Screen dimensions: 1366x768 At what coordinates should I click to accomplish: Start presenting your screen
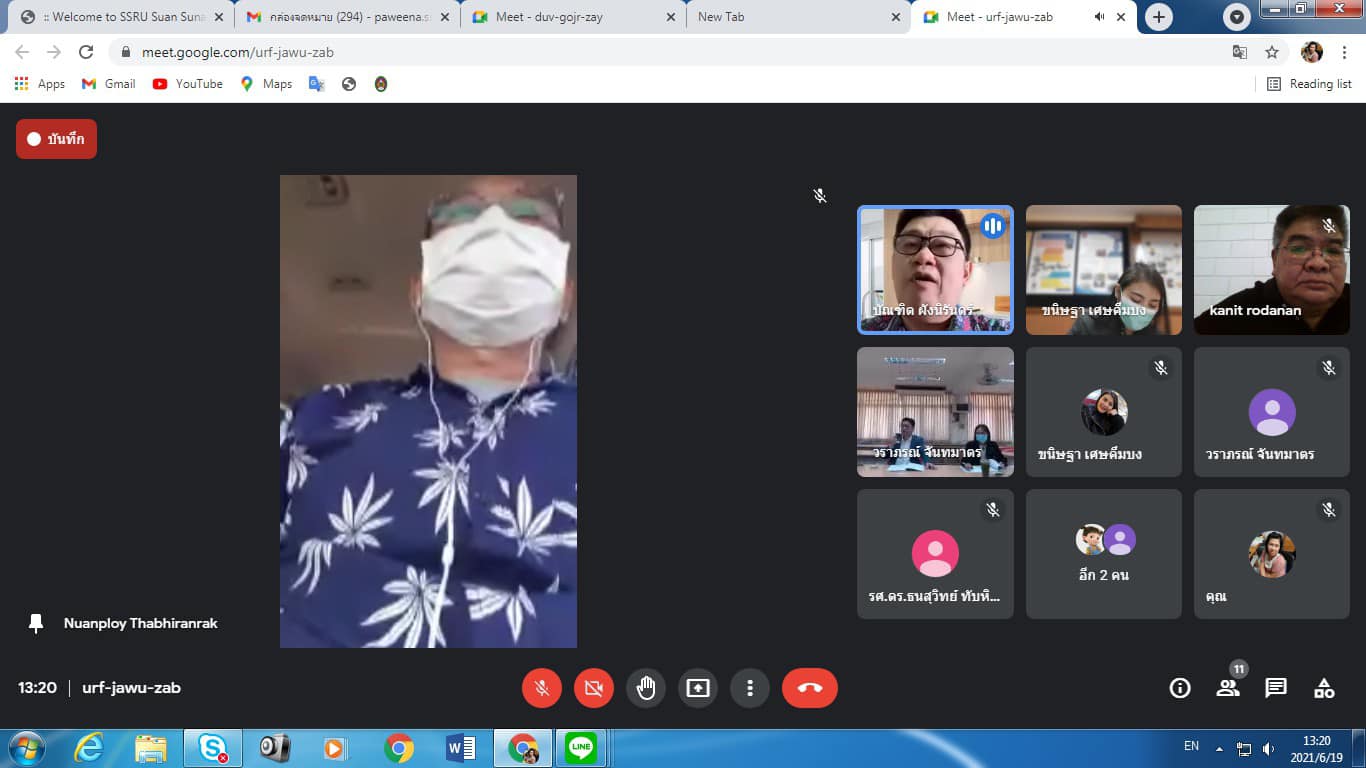(697, 688)
